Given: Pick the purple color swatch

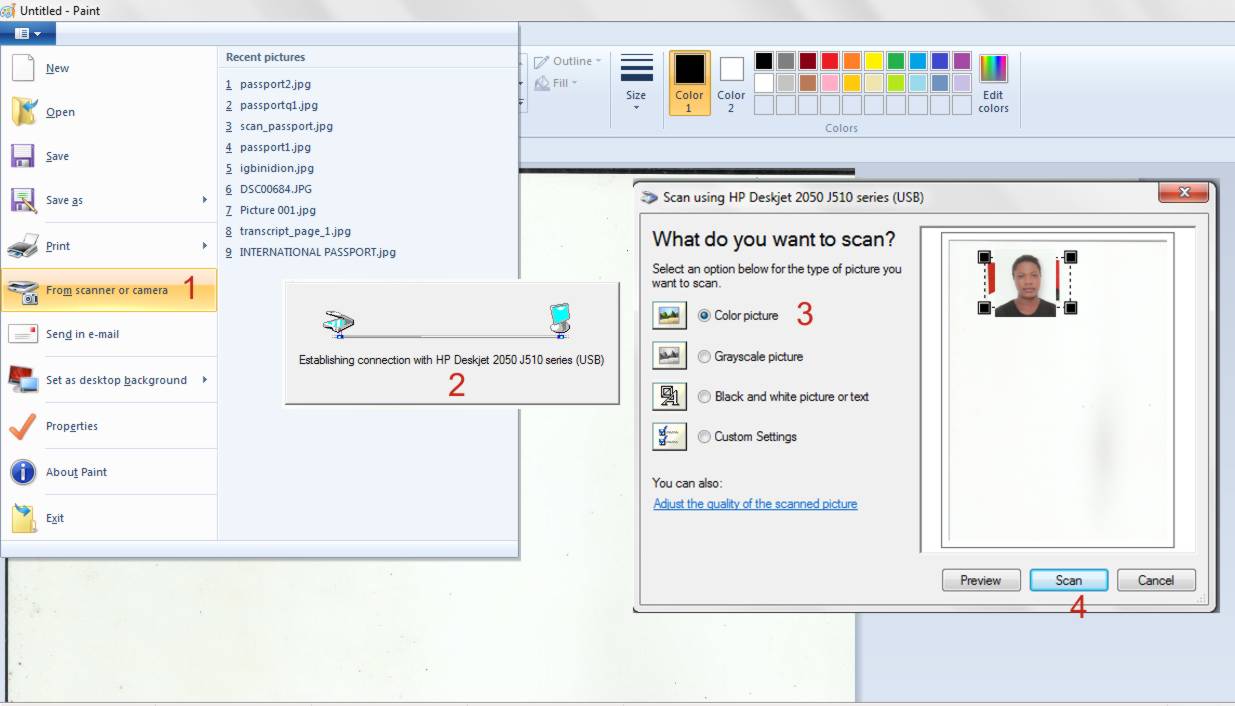Looking at the screenshot, I should coord(961,61).
